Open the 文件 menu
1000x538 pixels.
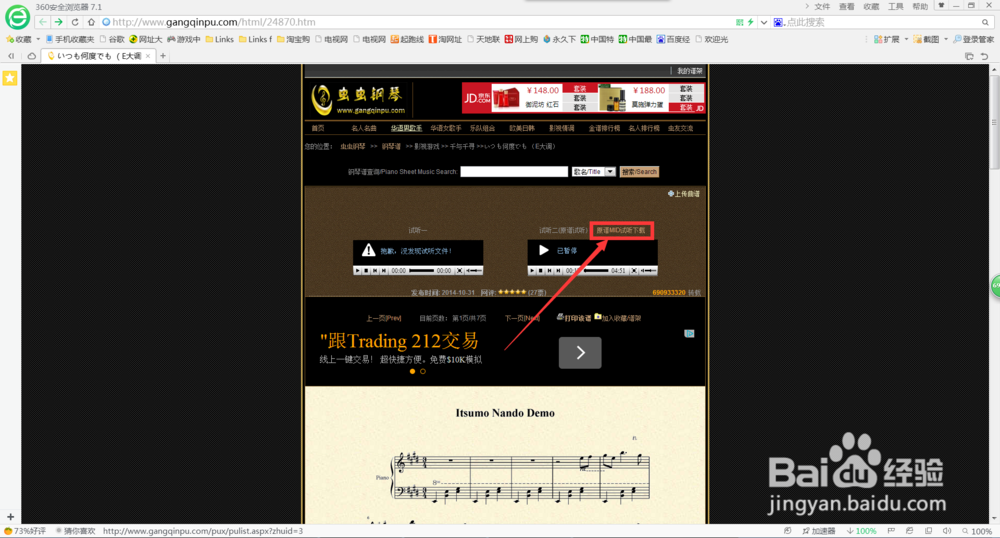822,6
